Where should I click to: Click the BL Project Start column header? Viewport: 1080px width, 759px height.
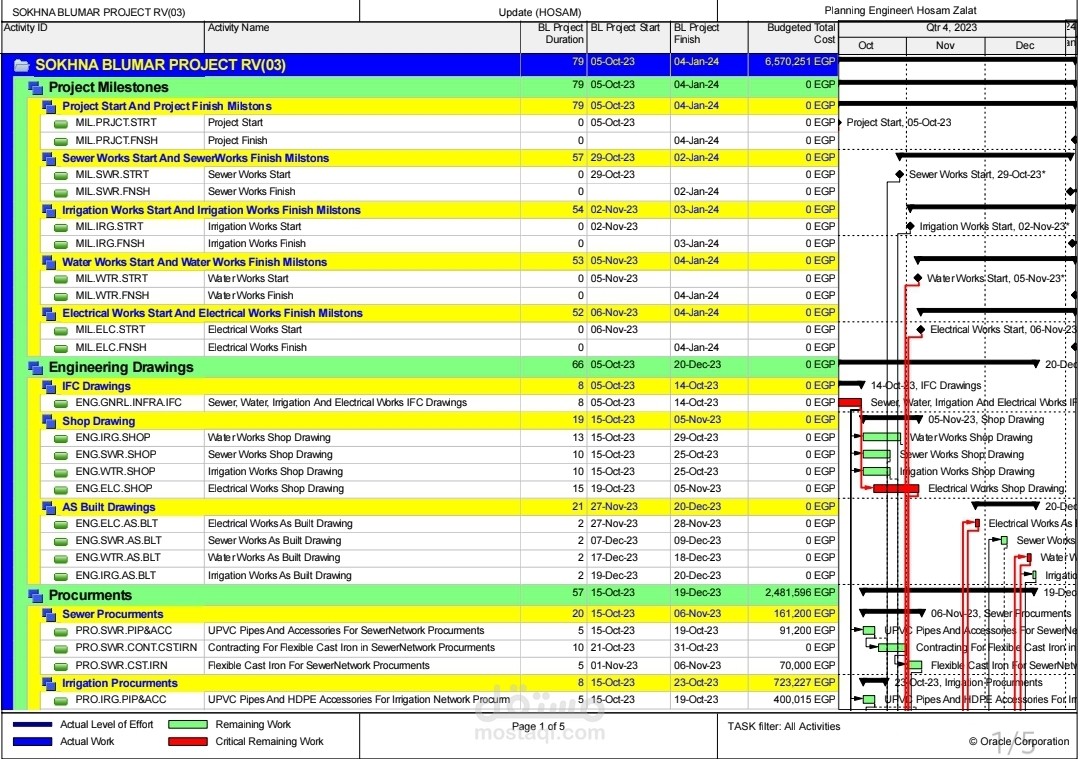[629, 37]
